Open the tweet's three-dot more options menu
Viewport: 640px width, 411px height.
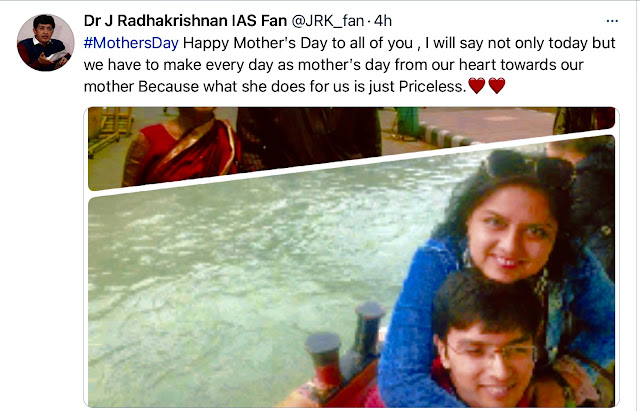point(612,21)
